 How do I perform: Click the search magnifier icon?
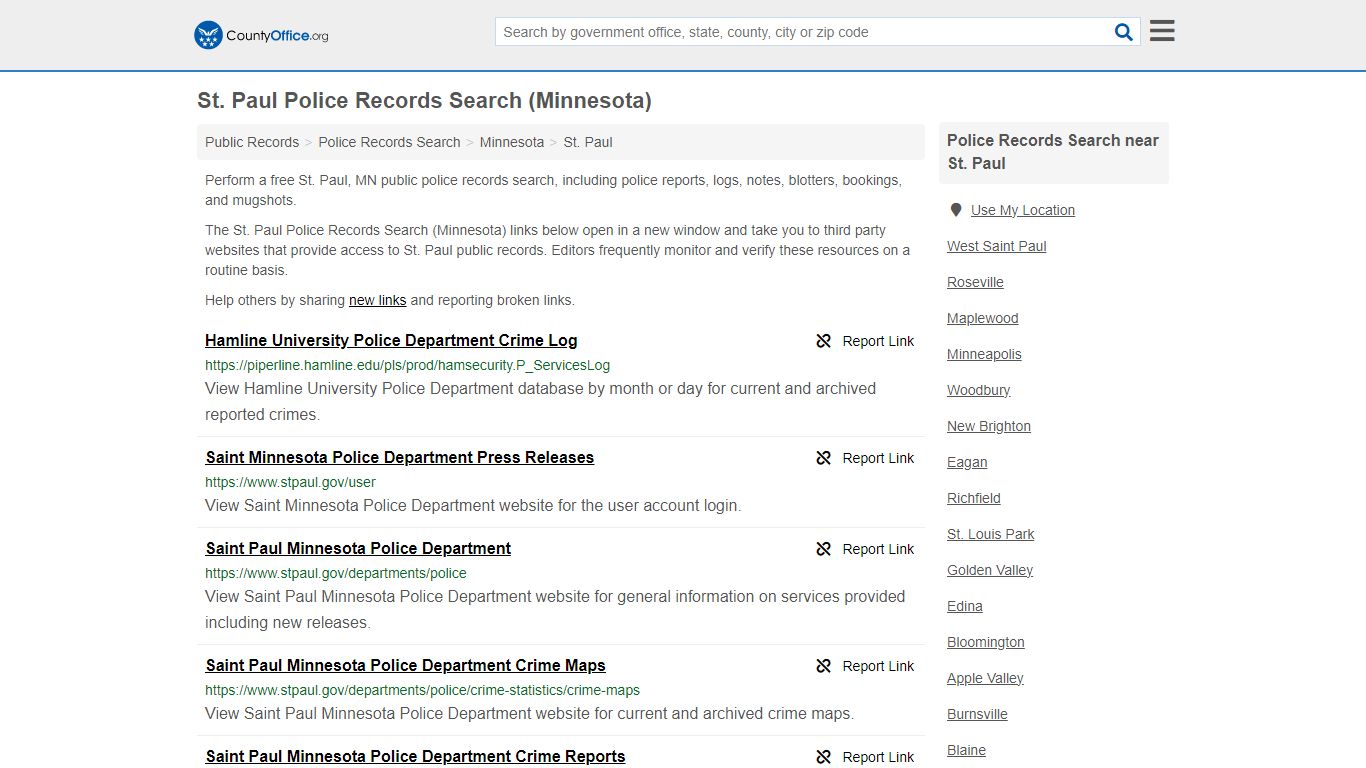coord(1124,32)
